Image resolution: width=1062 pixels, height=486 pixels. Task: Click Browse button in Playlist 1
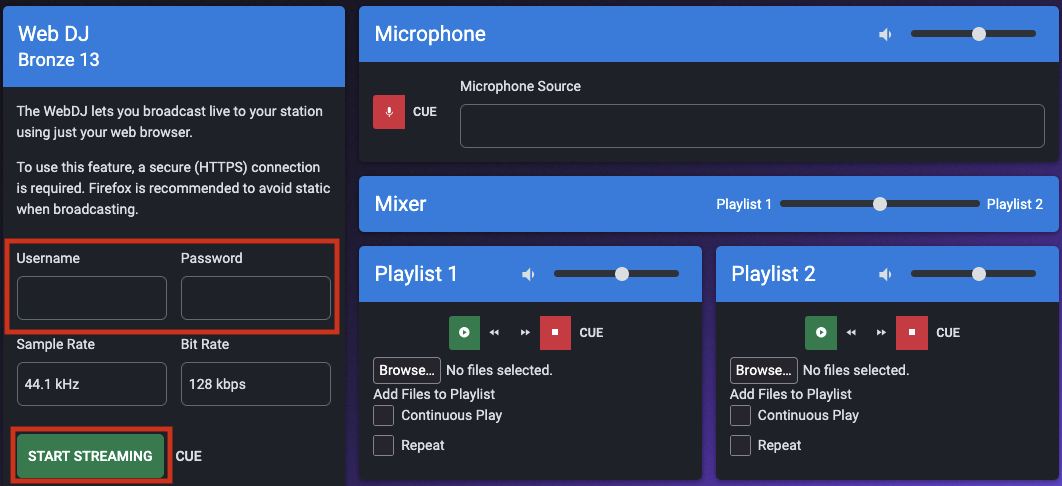[406, 370]
